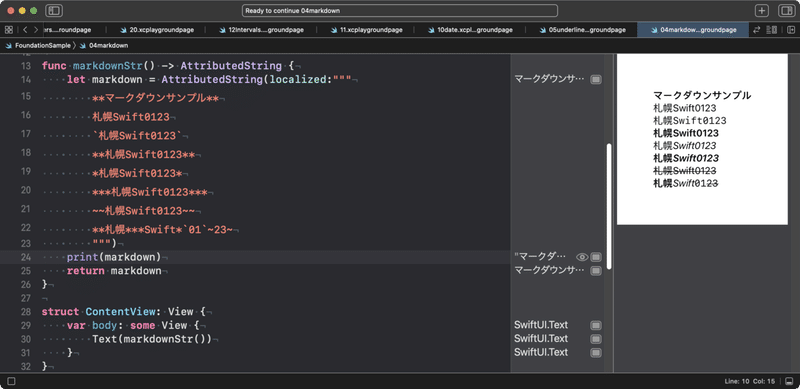
Task: Click '`札幌Swift0123`' code on line 17
Action: pyautogui.click(x=137, y=136)
